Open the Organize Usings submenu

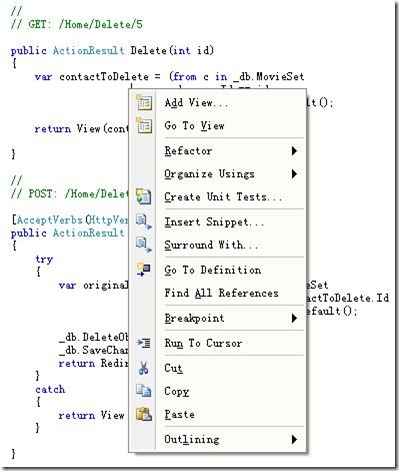point(218,174)
